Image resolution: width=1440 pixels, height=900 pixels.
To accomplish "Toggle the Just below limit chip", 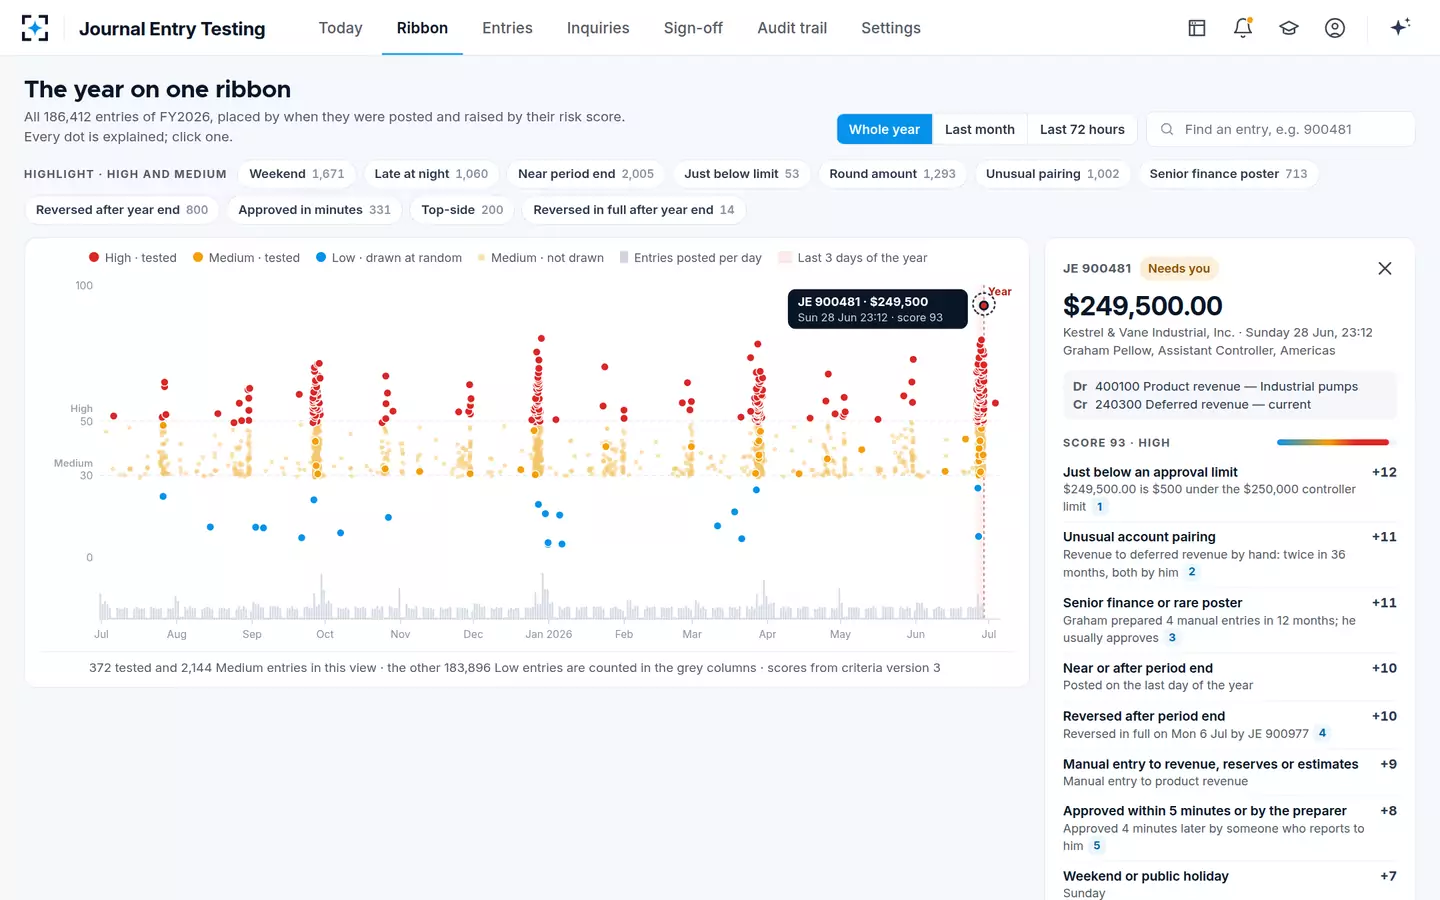I will click(742, 174).
